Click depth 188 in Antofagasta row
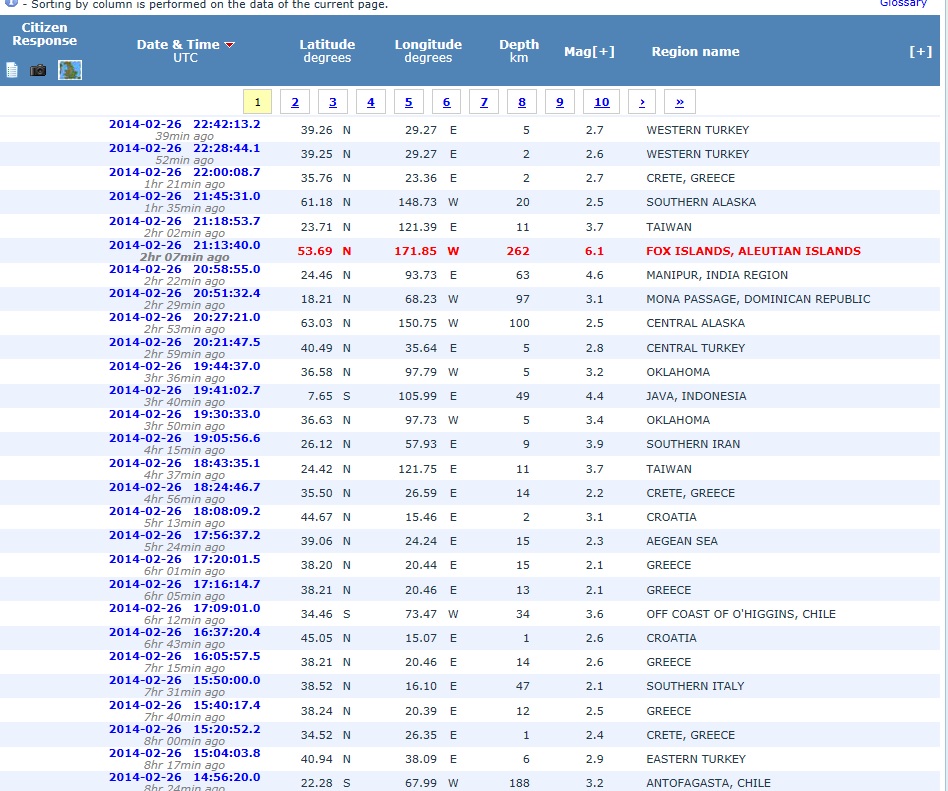 pyautogui.click(x=519, y=783)
